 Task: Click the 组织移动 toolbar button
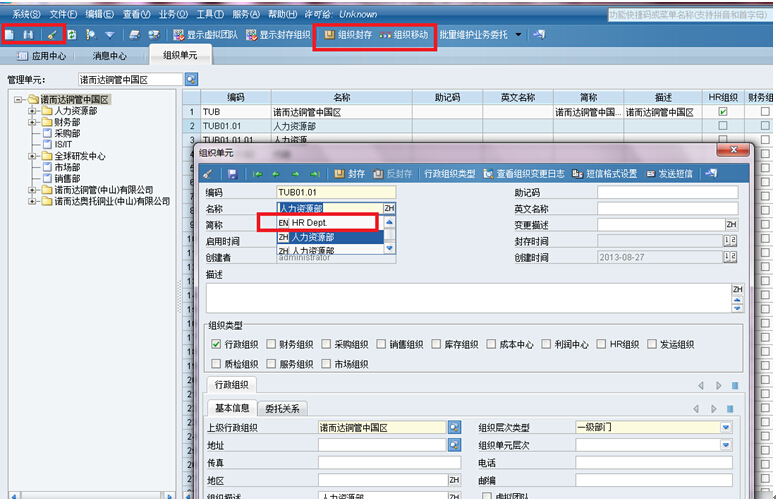pos(404,34)
